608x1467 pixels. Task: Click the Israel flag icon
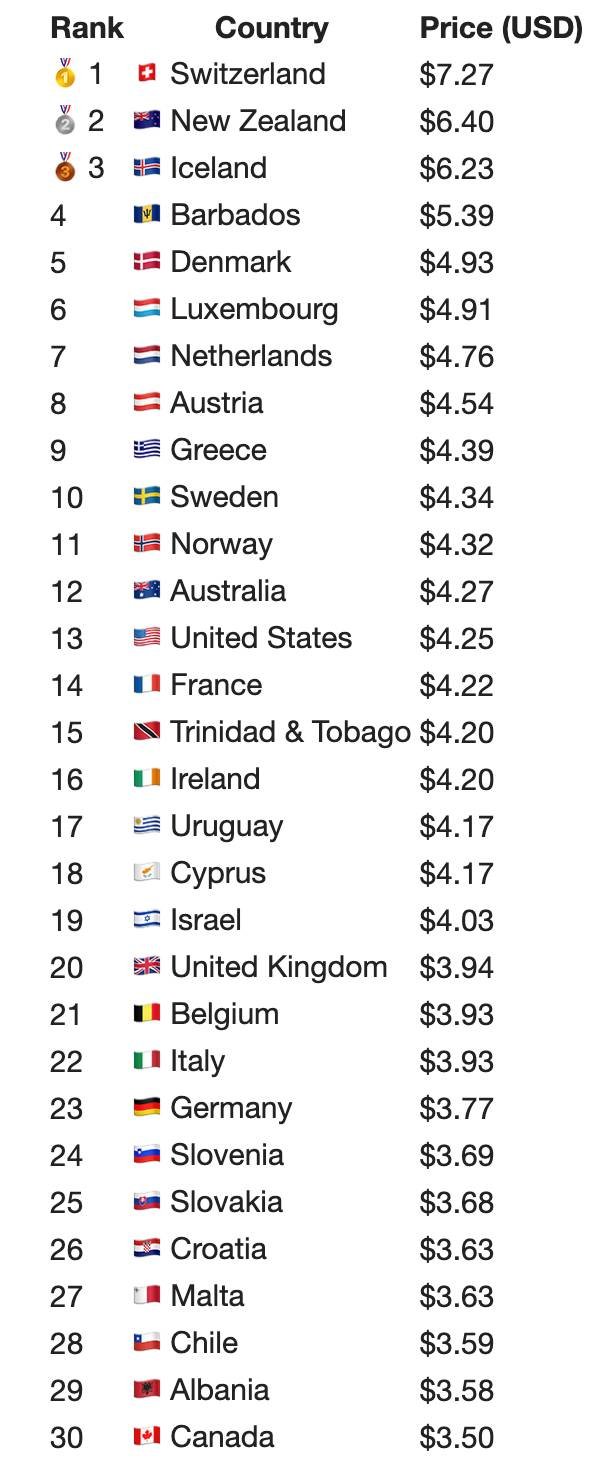pos(147,920)
